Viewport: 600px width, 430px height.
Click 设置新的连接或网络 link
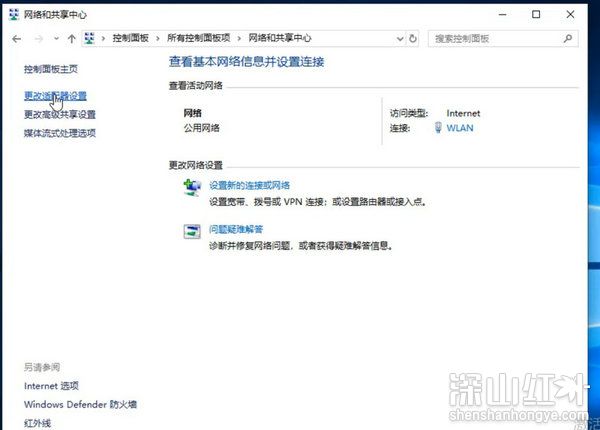249,186
